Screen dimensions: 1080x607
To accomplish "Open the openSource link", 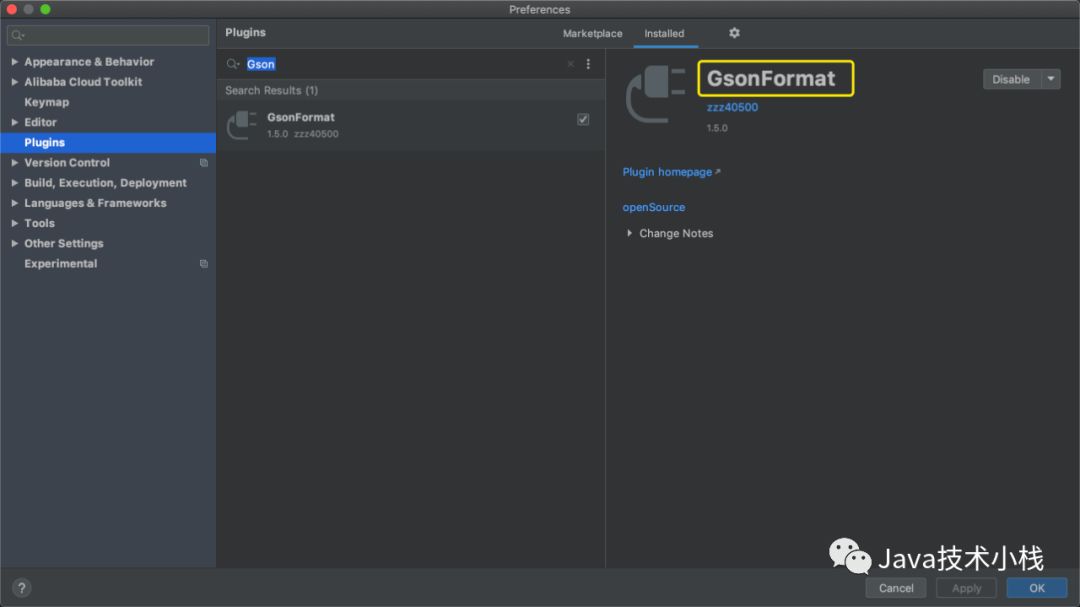I will tap(654, 207).
